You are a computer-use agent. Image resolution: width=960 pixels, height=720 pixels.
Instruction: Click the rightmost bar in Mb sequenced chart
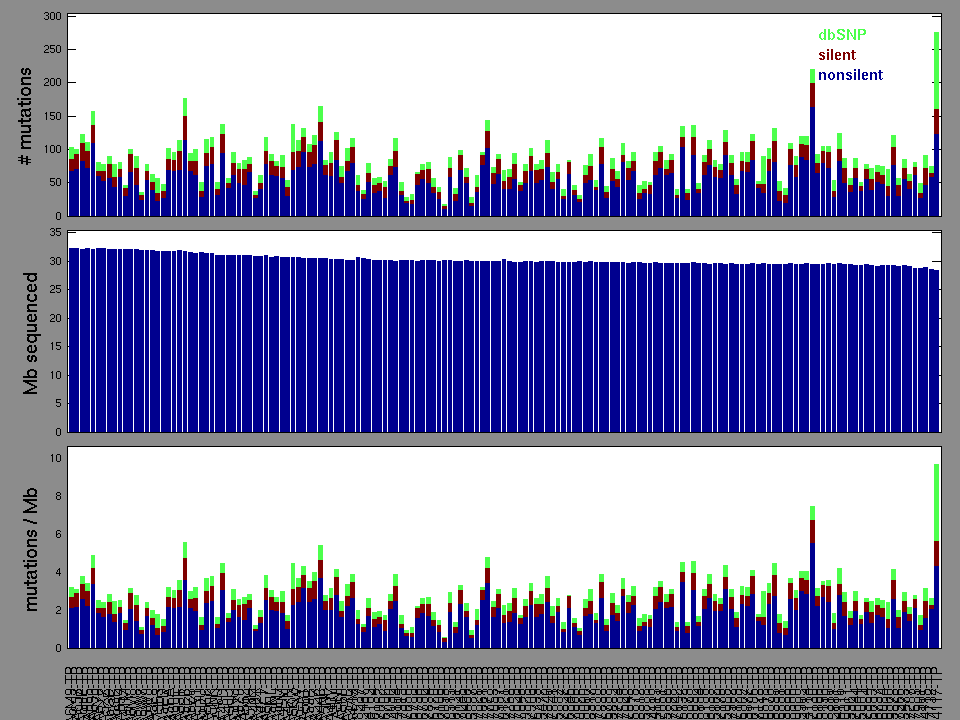click(936, 350)
